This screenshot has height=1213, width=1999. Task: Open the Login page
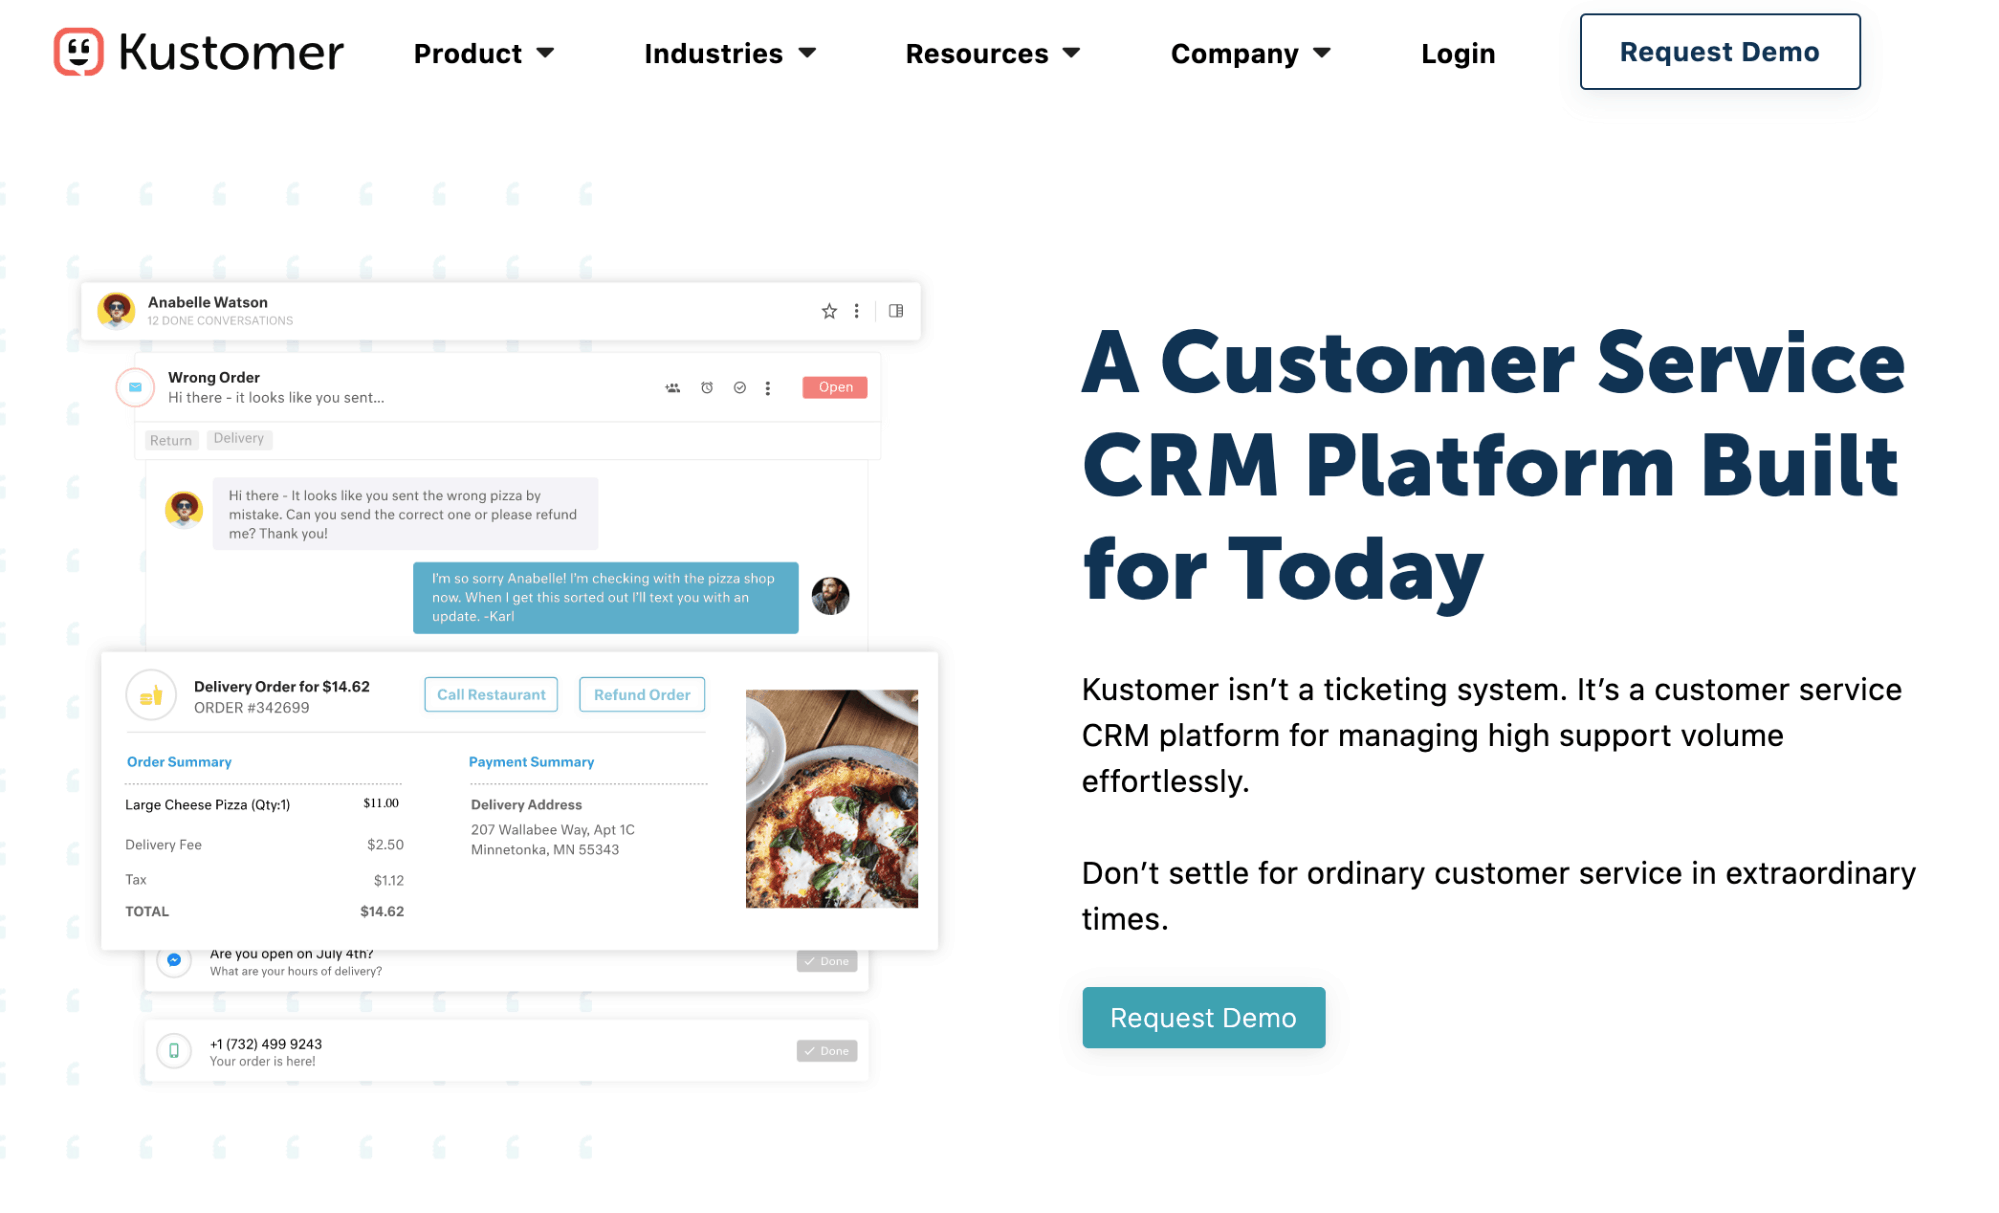click(x=1458, y=53)
